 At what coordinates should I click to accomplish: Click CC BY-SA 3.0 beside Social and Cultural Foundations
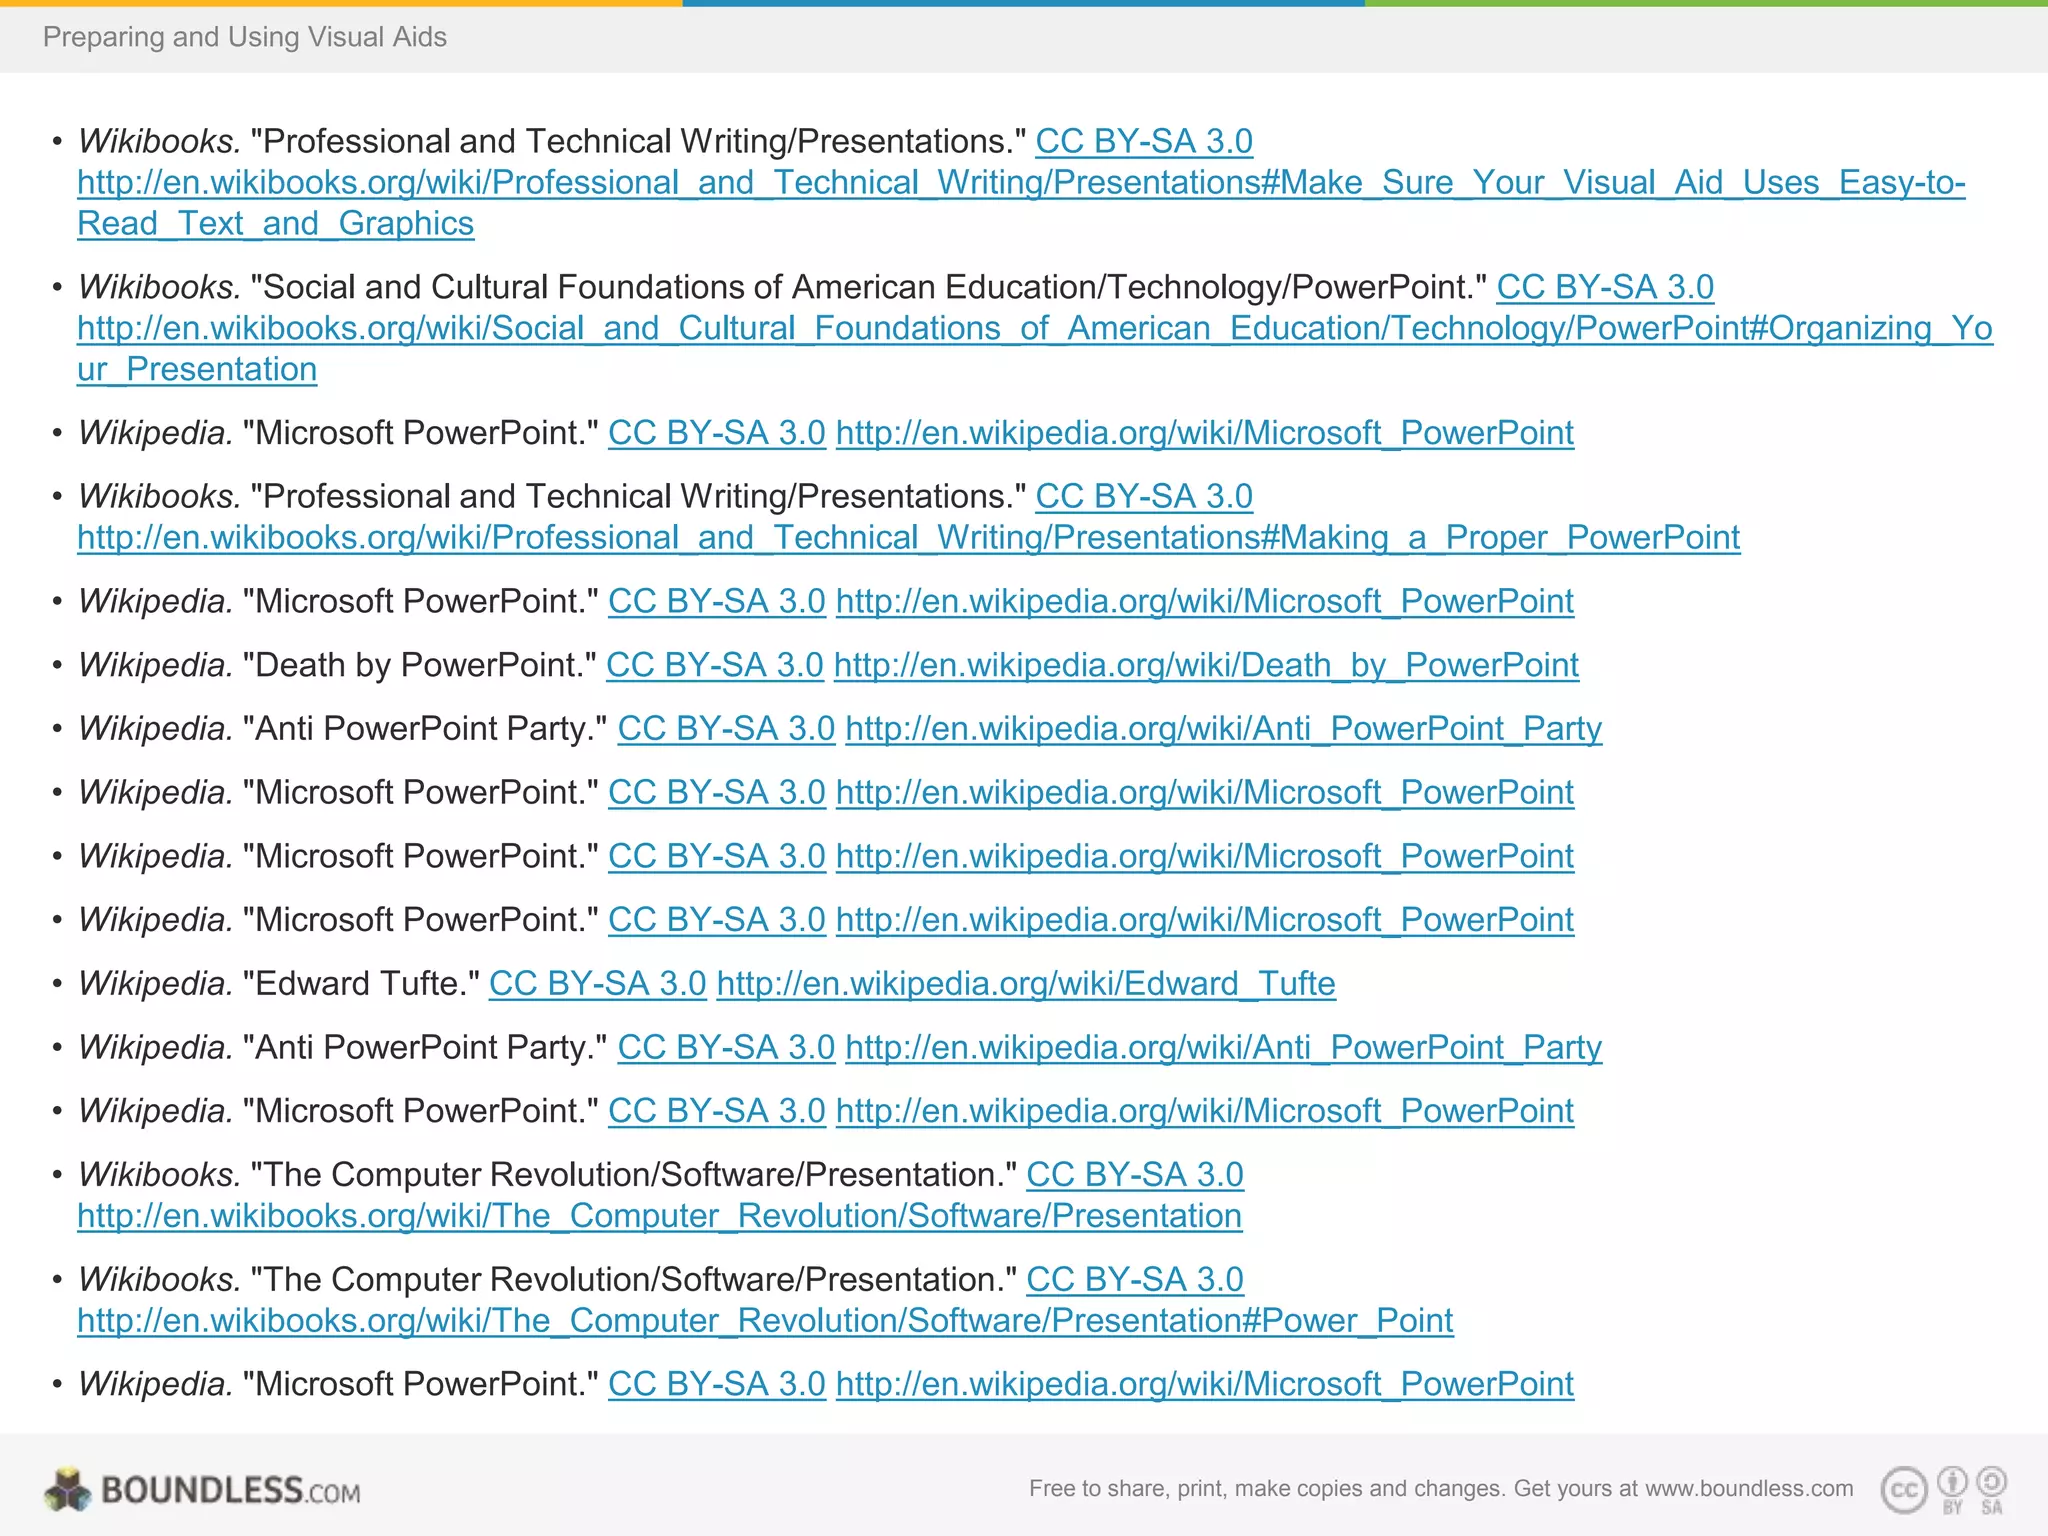tap(1605, 287)
